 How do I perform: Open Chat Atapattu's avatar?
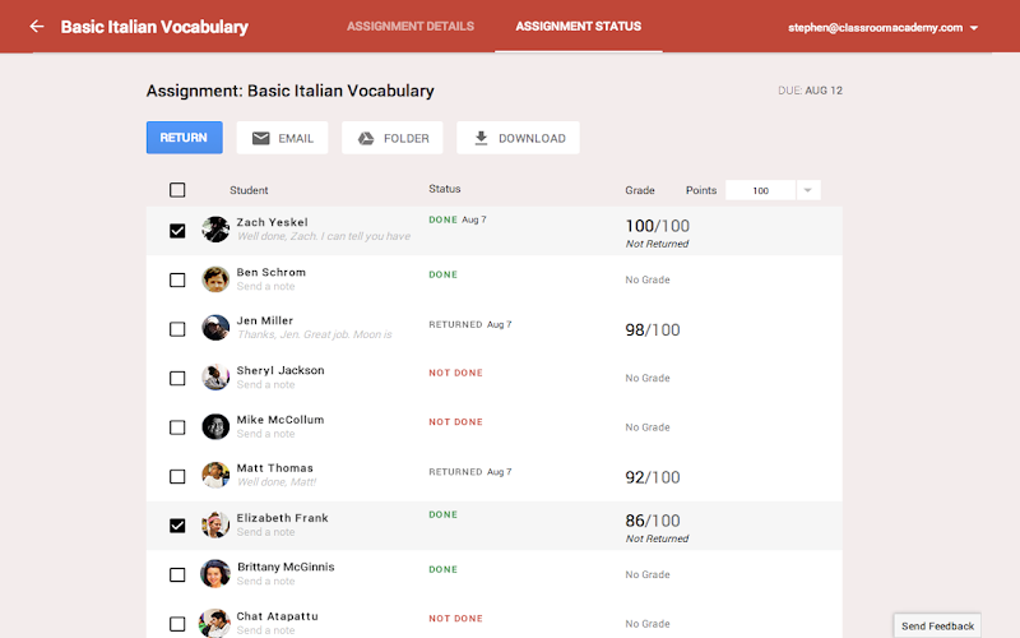(x=215, y=622)
